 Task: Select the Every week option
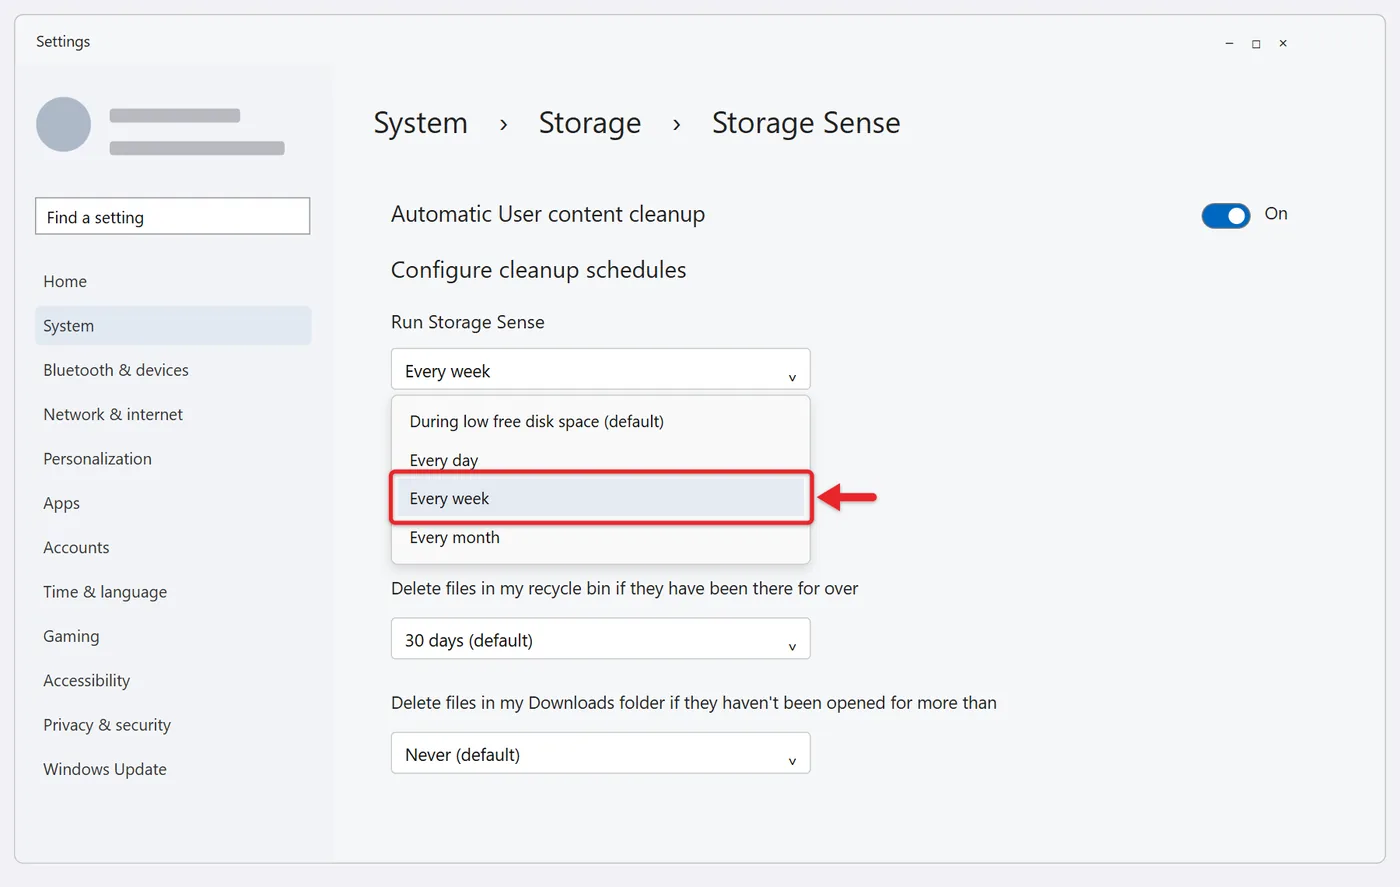click(x=600, y=498)
